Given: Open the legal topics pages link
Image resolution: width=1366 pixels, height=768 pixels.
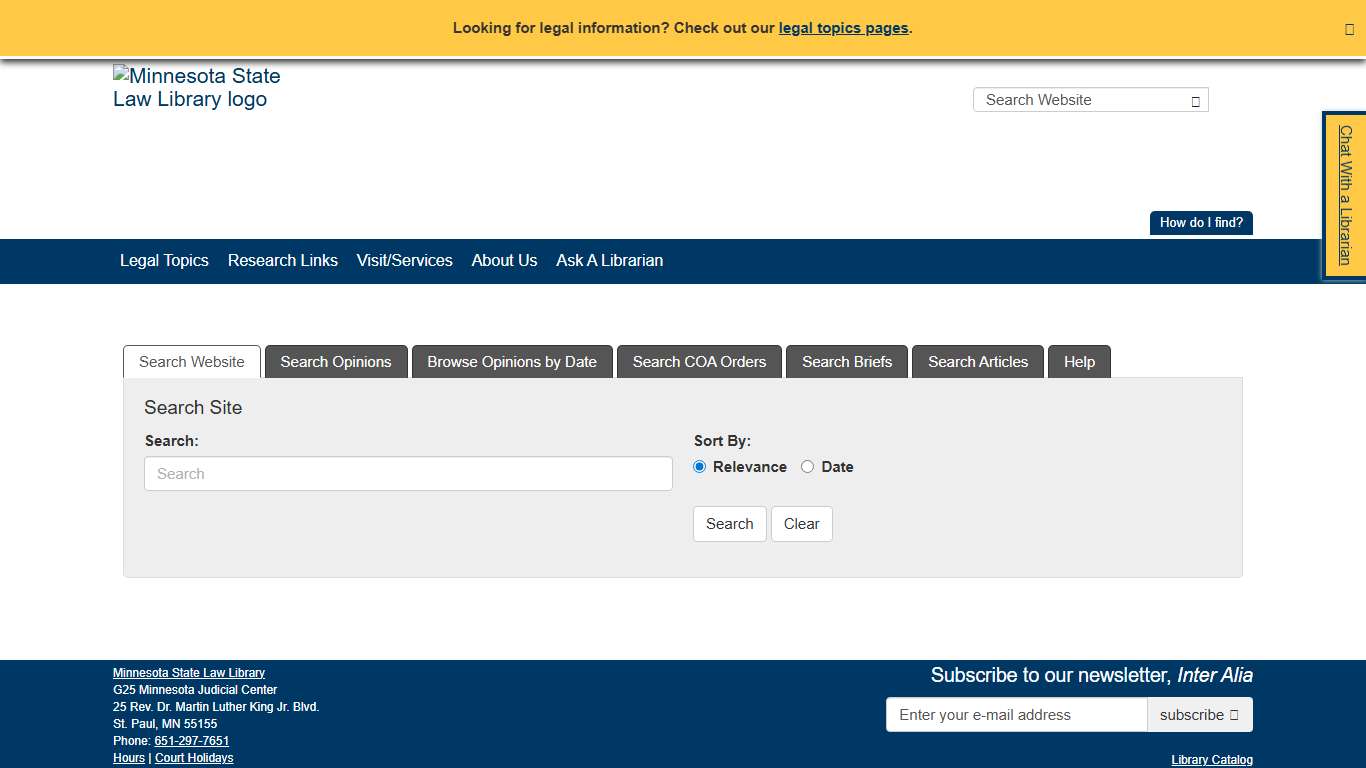Looking at the screenshot, I should pyautogui.click(x=842, y=28).
